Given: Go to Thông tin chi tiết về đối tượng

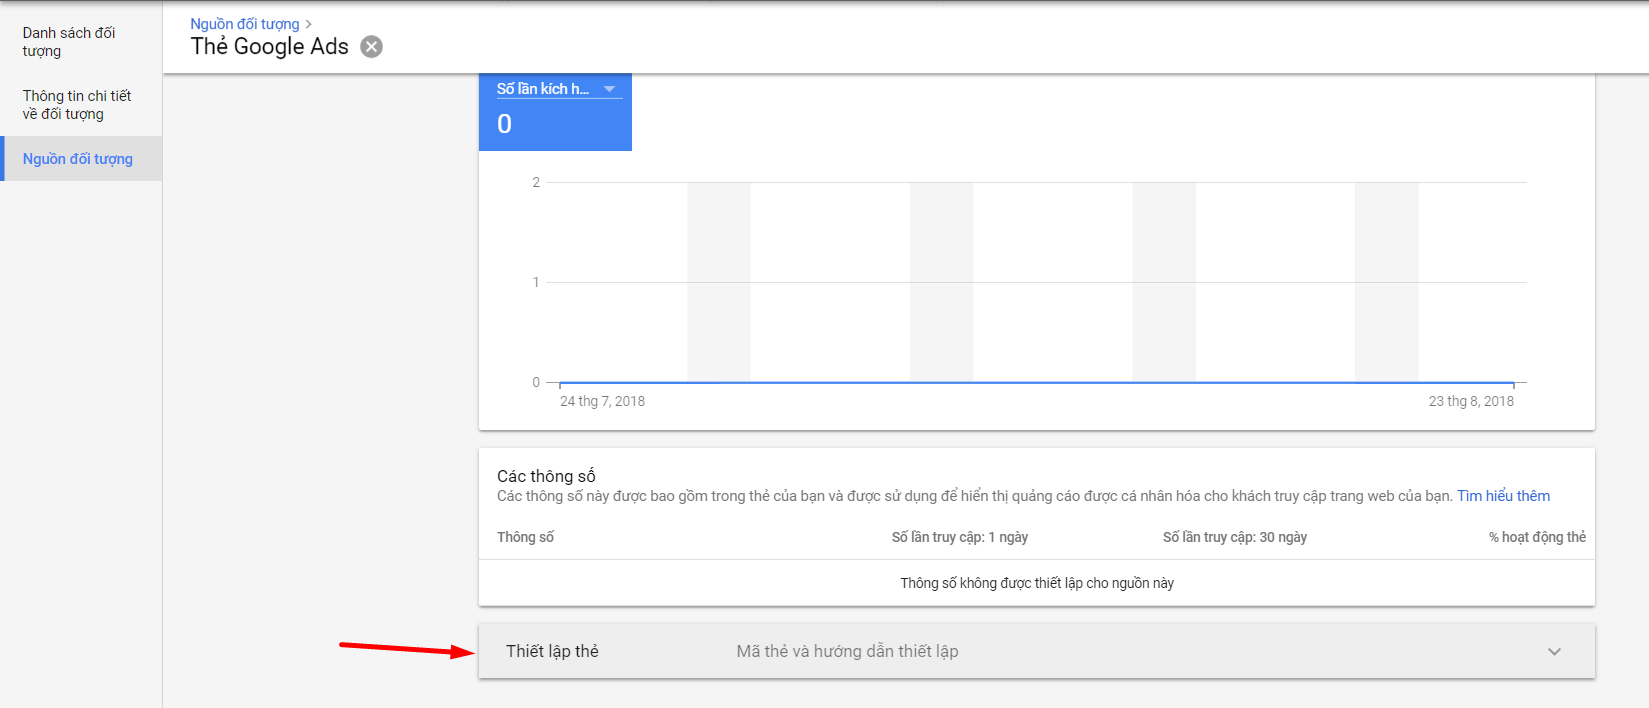Looking at the screenshot, I should point(77,105).
